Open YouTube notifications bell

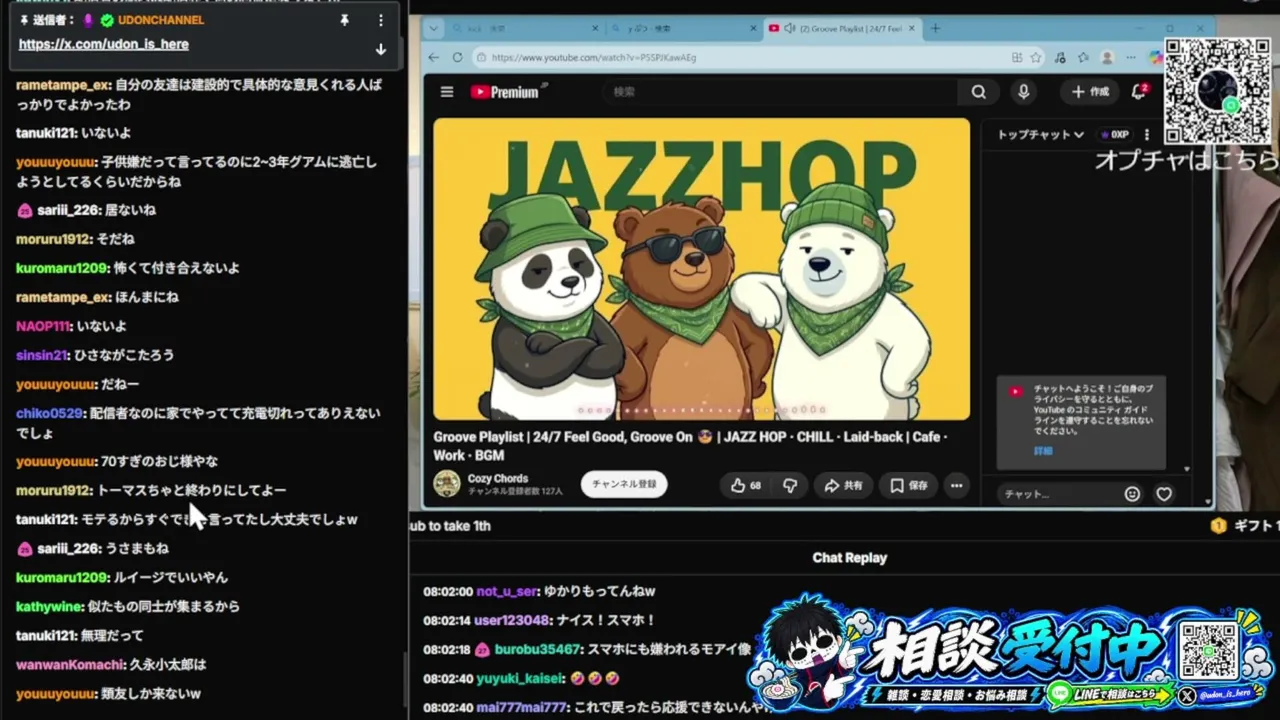[1138, 92]
